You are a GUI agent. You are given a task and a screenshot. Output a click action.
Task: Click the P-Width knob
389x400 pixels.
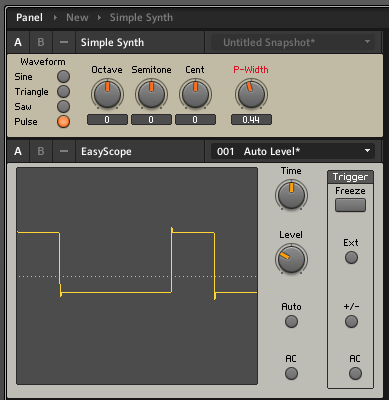tap(251, 94)
